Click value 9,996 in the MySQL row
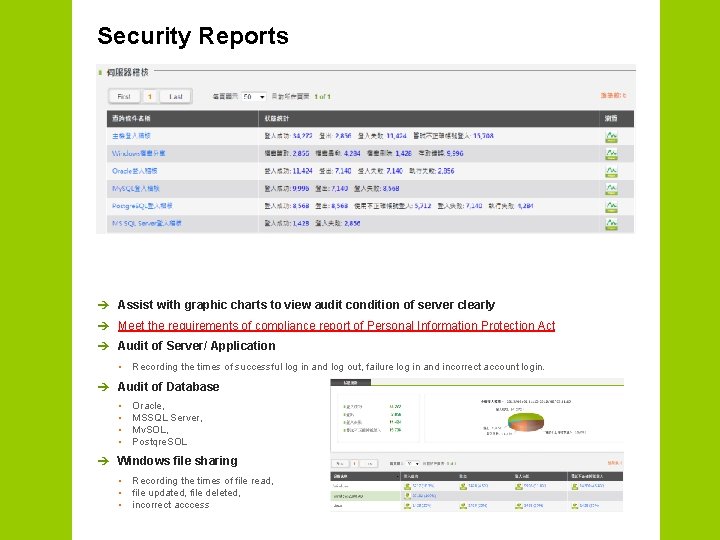720x540 pixels. [x=301, y=188]
